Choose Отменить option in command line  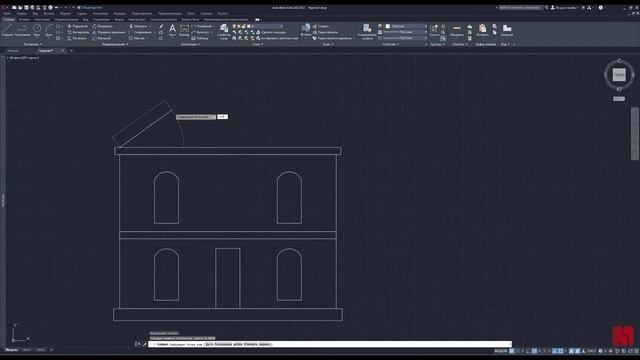(x=250, y=344)
